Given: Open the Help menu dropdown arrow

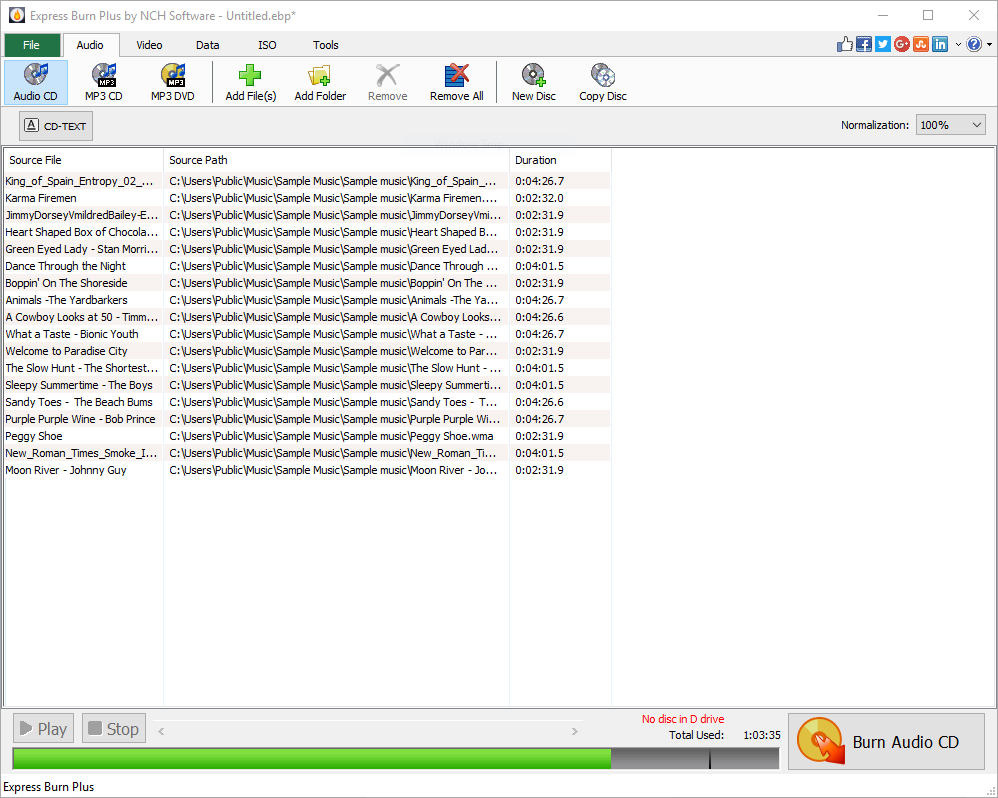Looking at the screenshot, I should click(x=990, y=44).
